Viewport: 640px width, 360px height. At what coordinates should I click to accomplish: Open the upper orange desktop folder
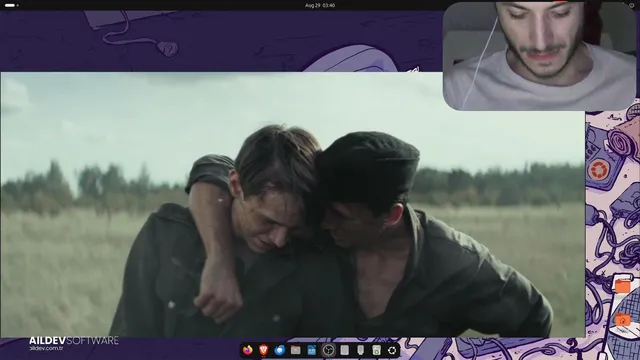pyautogui.click(x=623, y=286)
